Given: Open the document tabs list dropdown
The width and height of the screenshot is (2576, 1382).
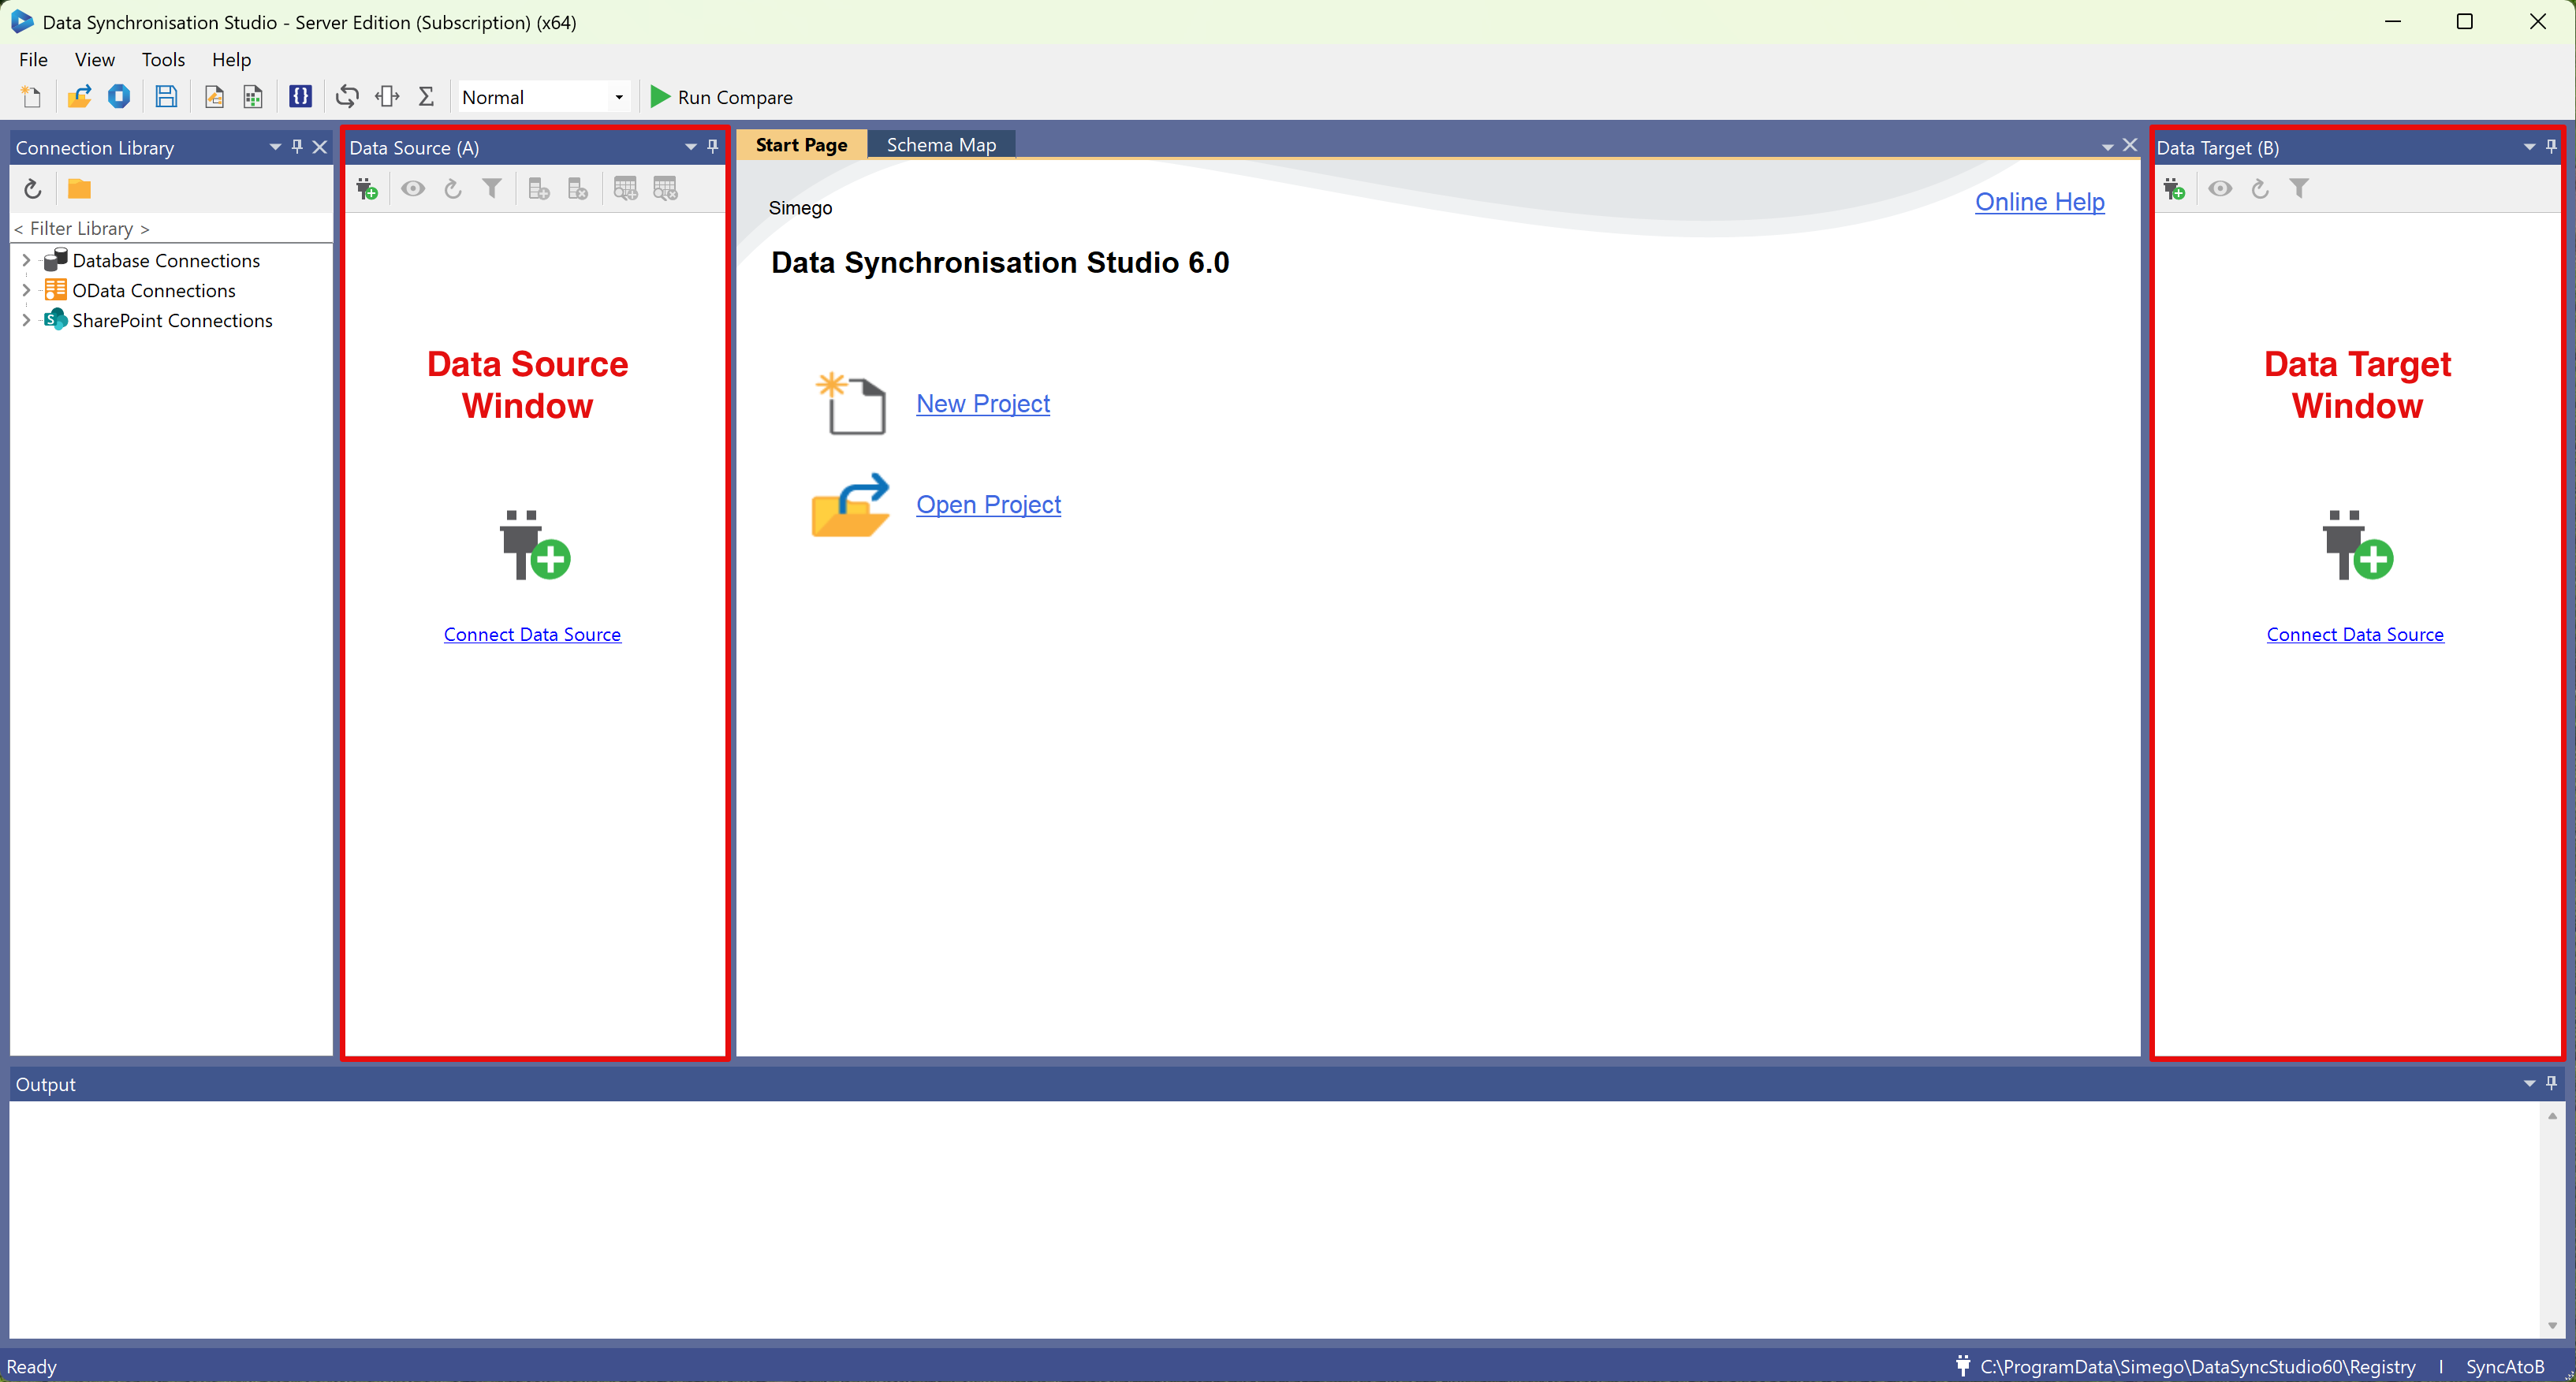Looking at the screenshot, I should 2108,147.
